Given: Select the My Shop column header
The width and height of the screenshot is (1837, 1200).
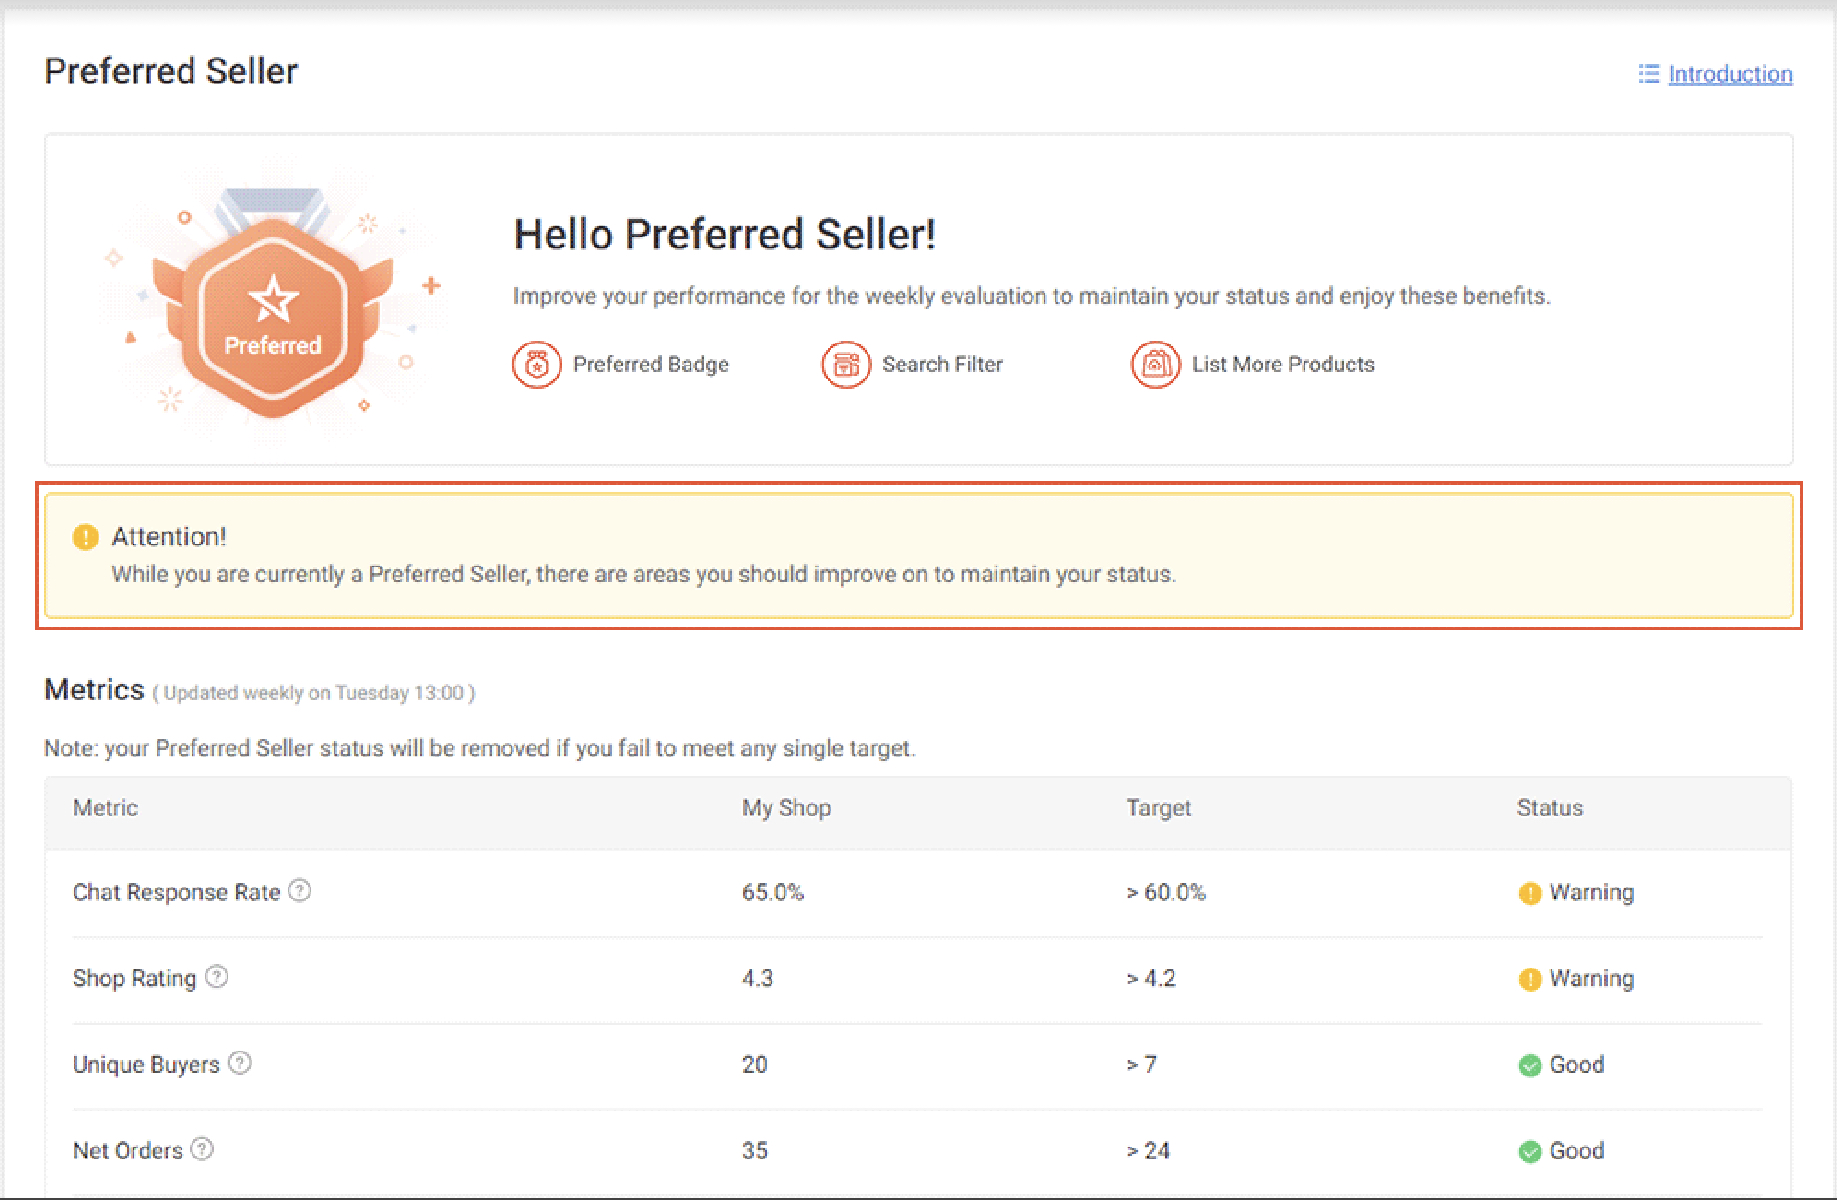Looking at the screenshot, I should (x=786, y=807).
